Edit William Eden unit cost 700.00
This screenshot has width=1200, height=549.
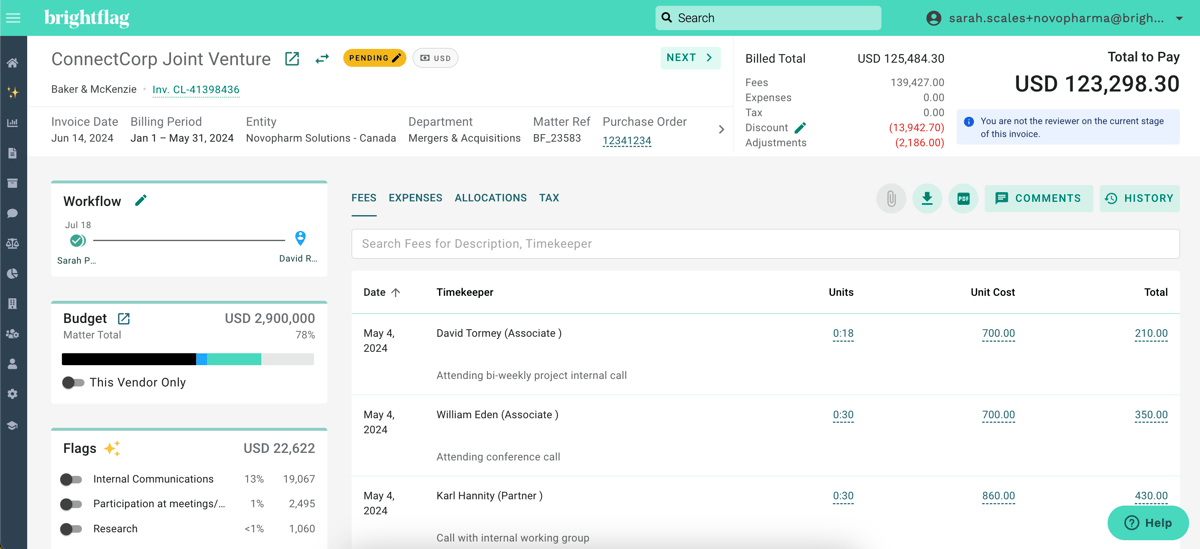click(x=998, y=415)
